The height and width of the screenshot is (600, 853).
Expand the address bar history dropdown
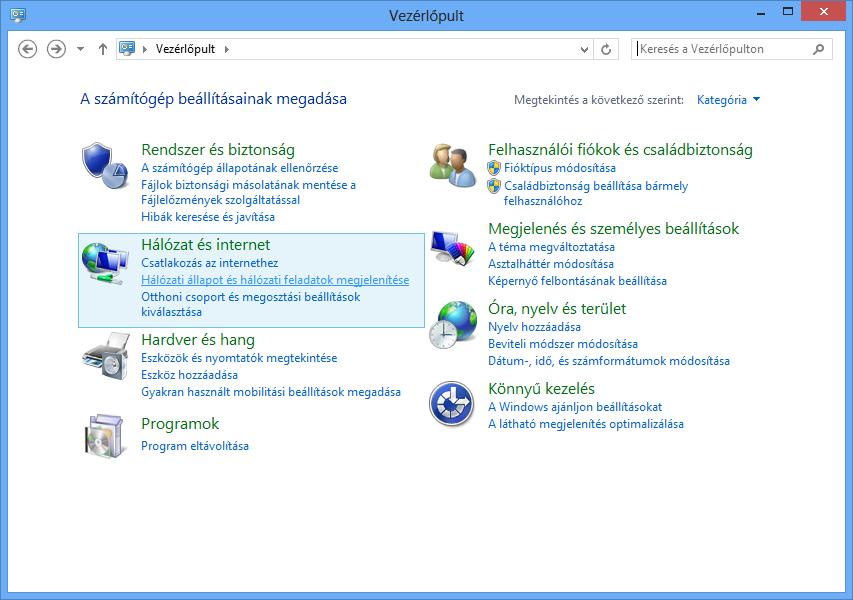tap(584, 50)
